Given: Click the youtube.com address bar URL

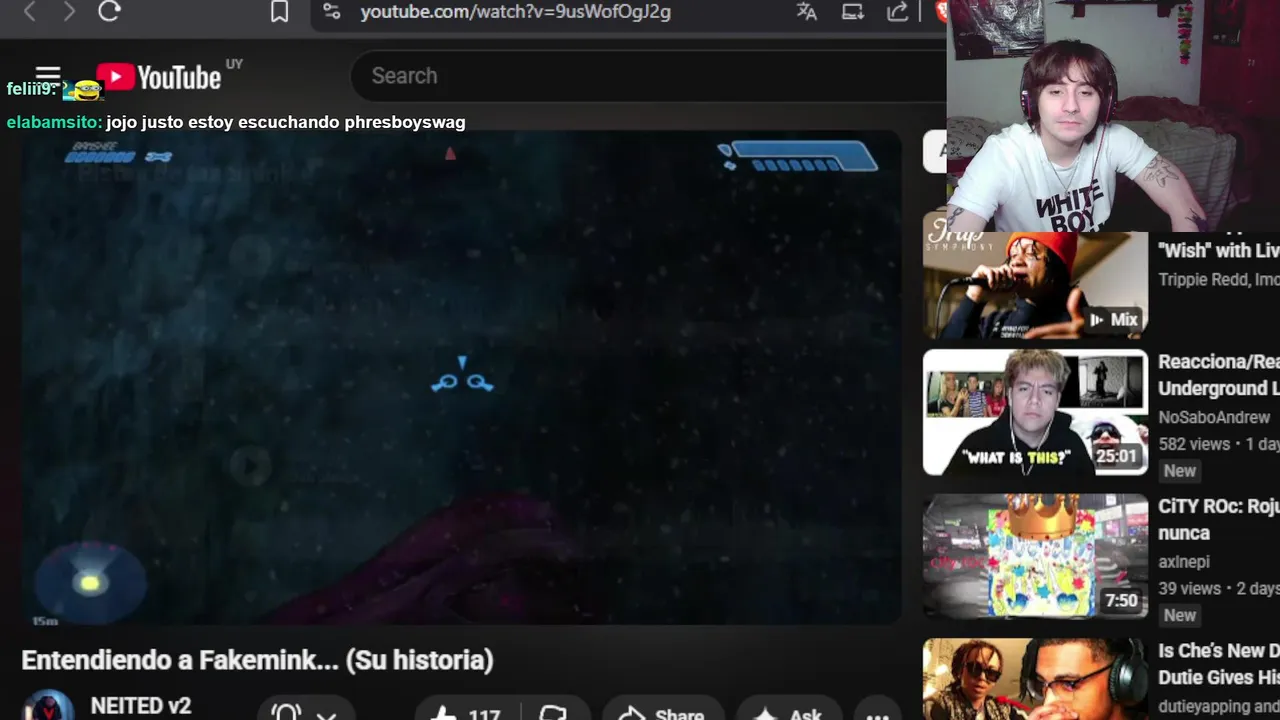Looking at the screenshot, I should click(515, 12).
